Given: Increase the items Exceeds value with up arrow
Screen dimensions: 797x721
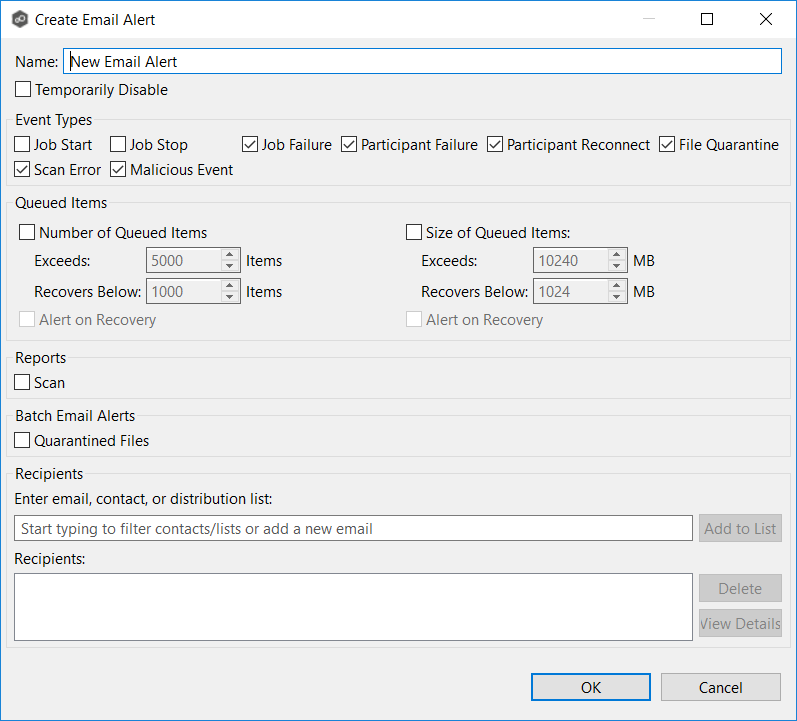Looking at the screenshot, I should pyautogui.click(x=230, y=256).
